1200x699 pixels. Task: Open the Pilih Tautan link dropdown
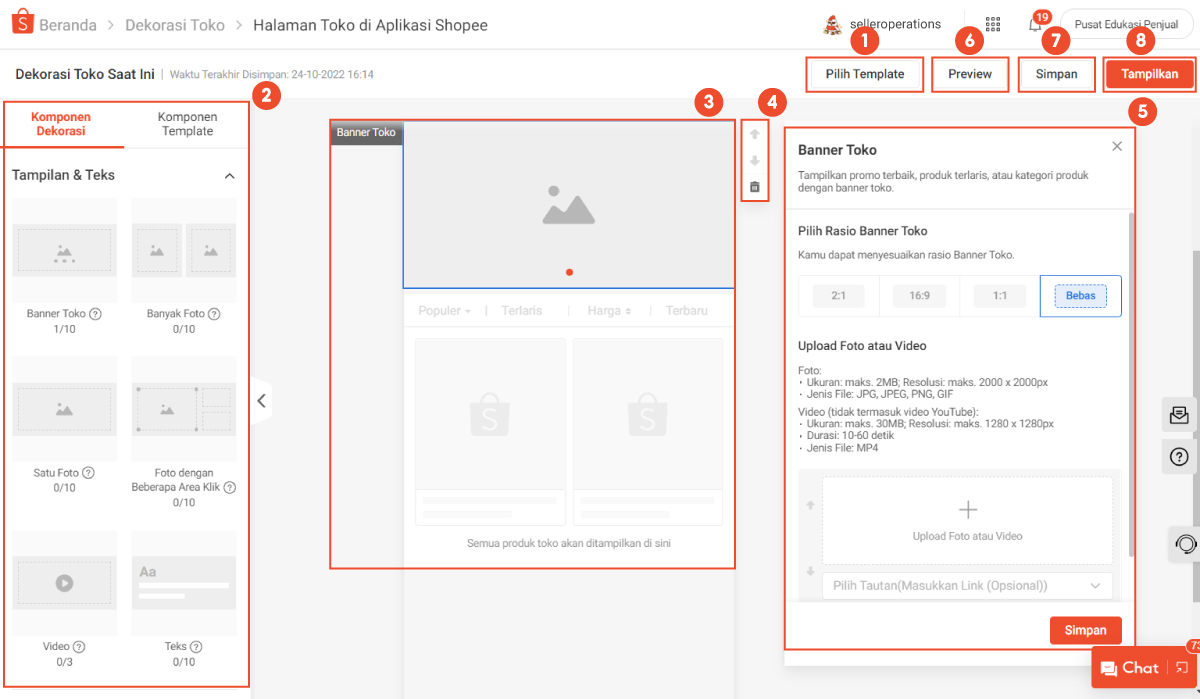click(967, 585)
